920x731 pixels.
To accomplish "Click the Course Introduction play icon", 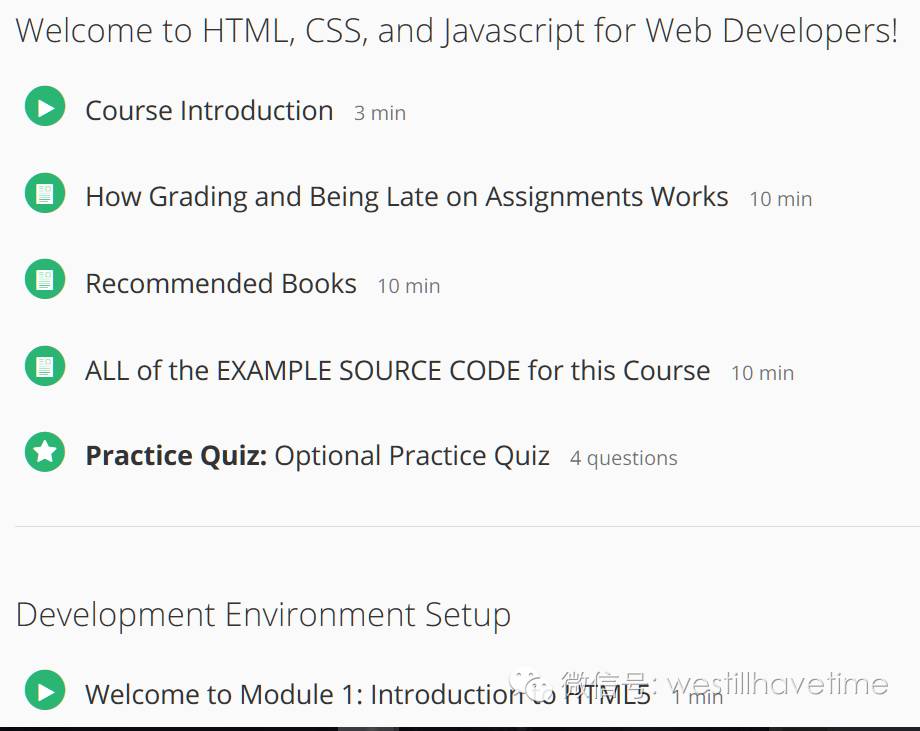I will point(45,106).
